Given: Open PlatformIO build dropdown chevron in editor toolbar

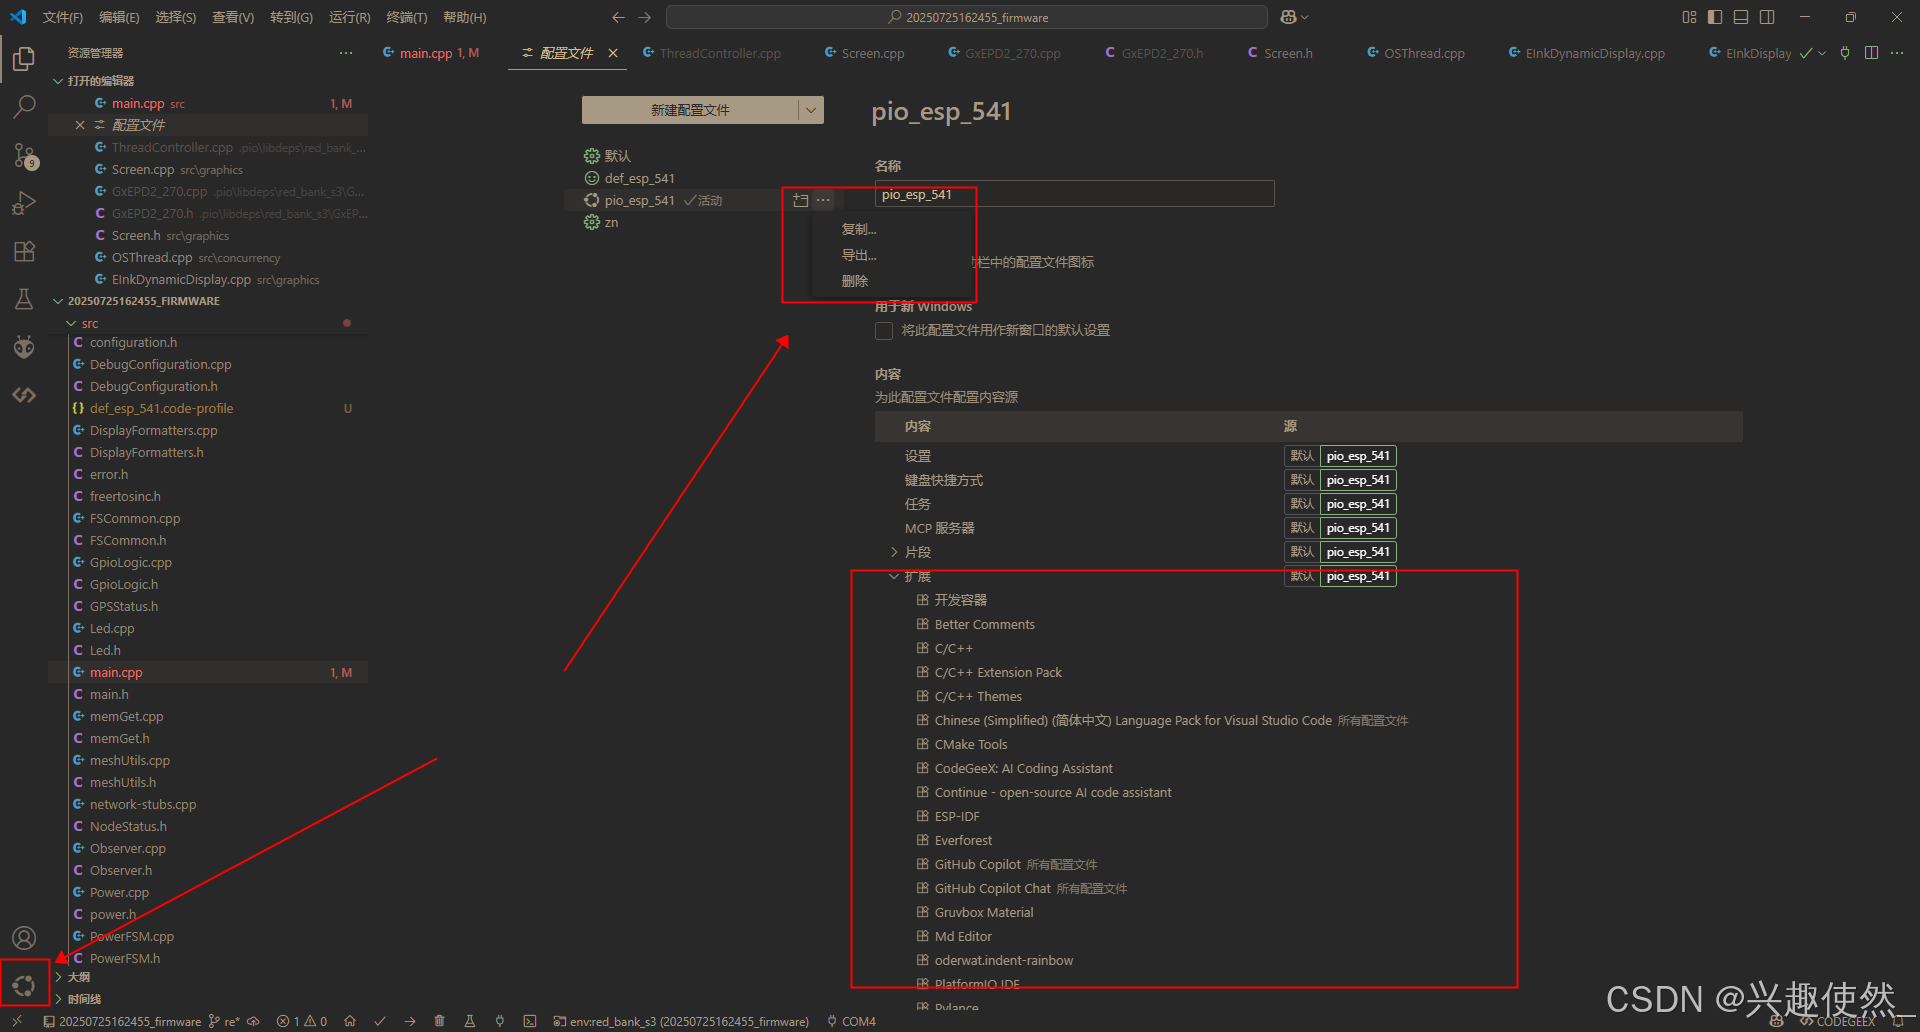Looking at the screenshot, I should pos(1822,53).
